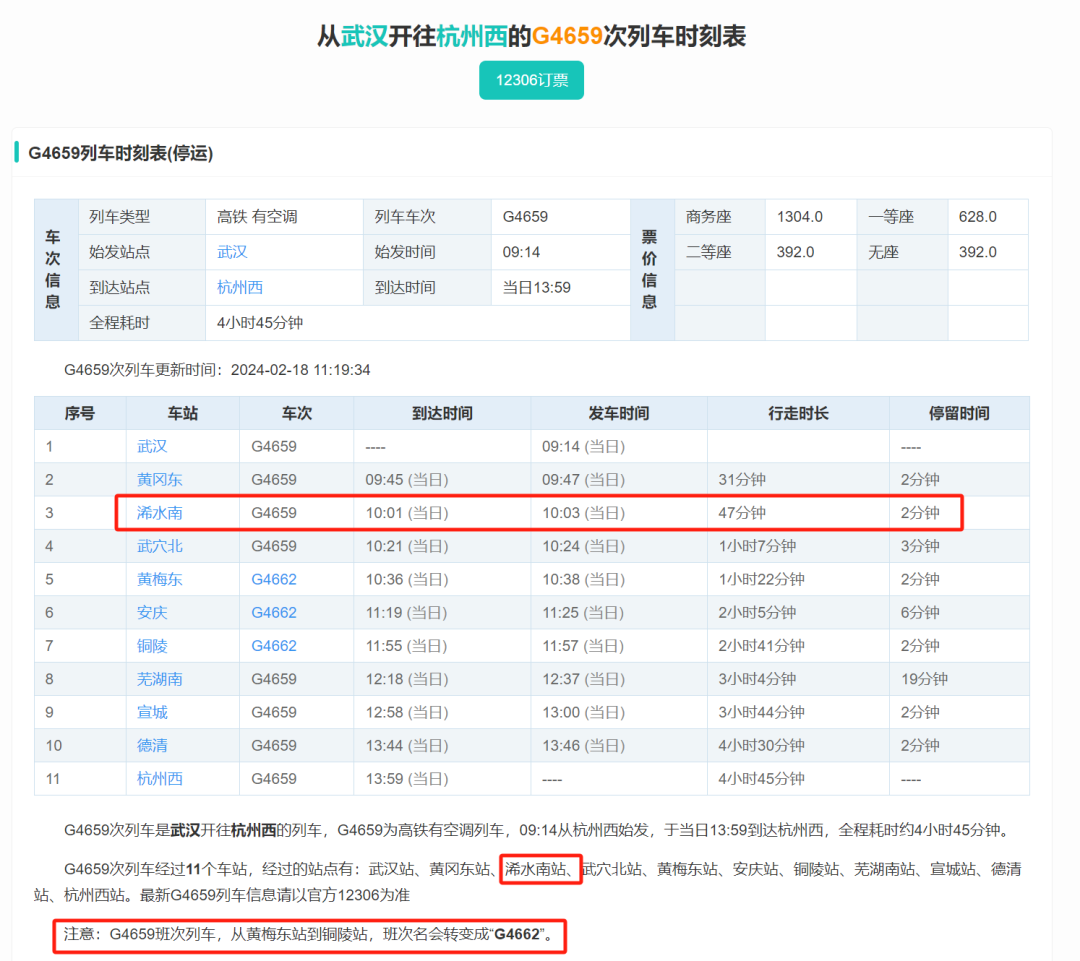Open 武穴北 station link
This screenshot has height=961, width=1080.
point(159,546)
